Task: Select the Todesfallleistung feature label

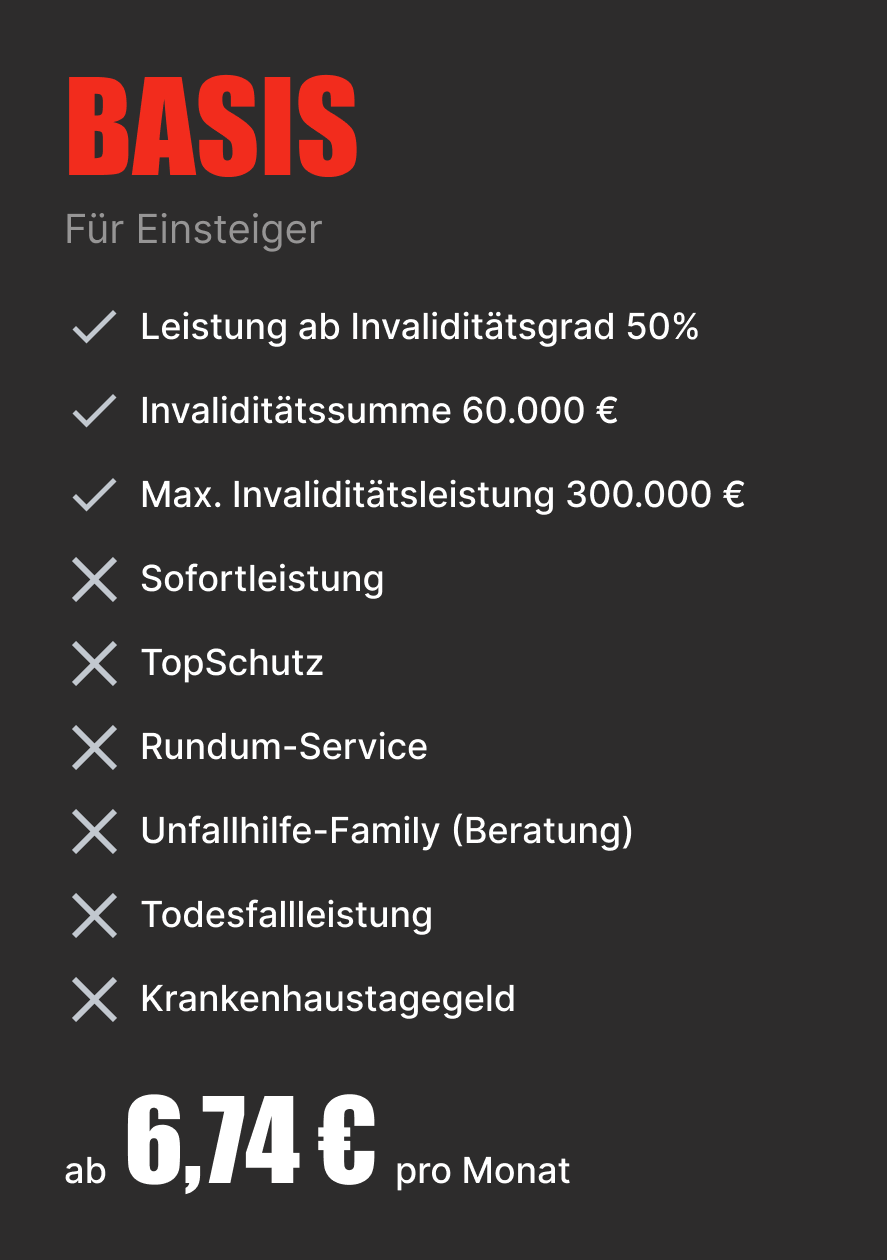Action: pyautogui.click(x=287, y=915)
